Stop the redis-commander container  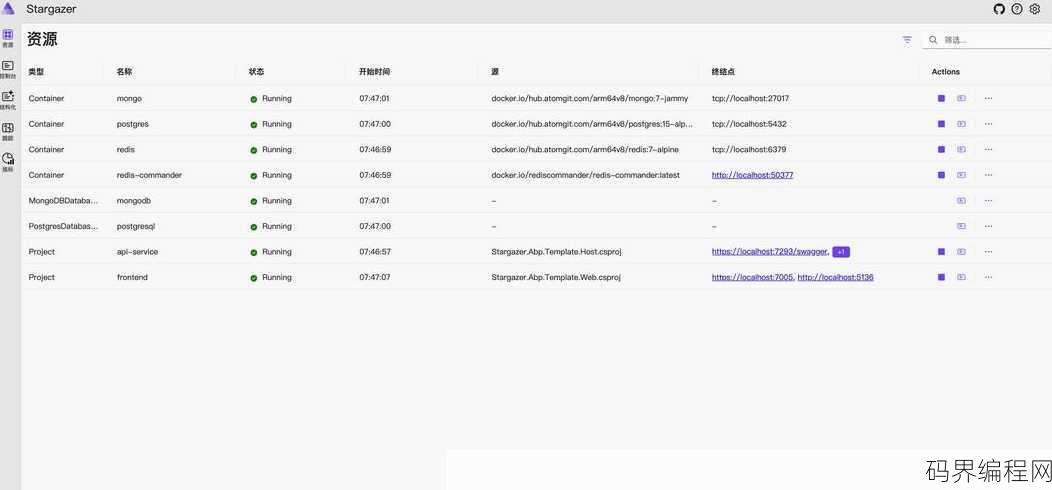pyautogui.click(x=941, y=175)
